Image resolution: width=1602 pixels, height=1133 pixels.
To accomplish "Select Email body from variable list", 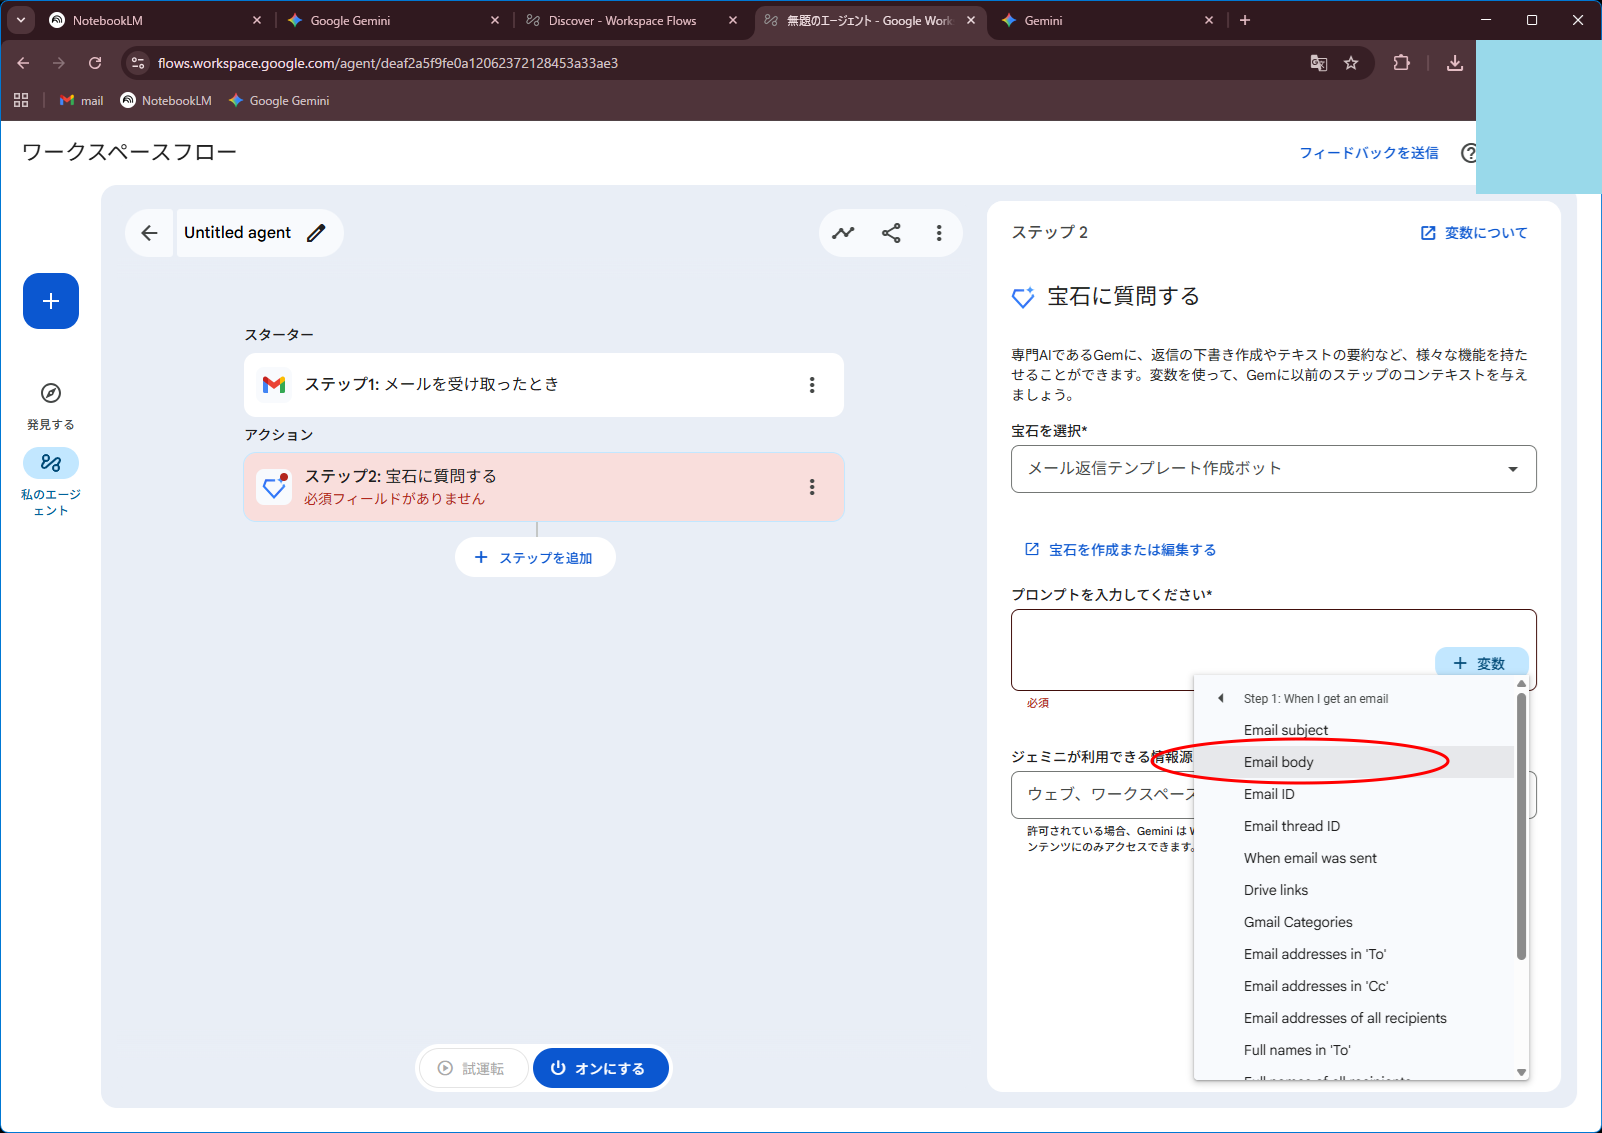I will pyautogui.click(x=1279, y=762).
